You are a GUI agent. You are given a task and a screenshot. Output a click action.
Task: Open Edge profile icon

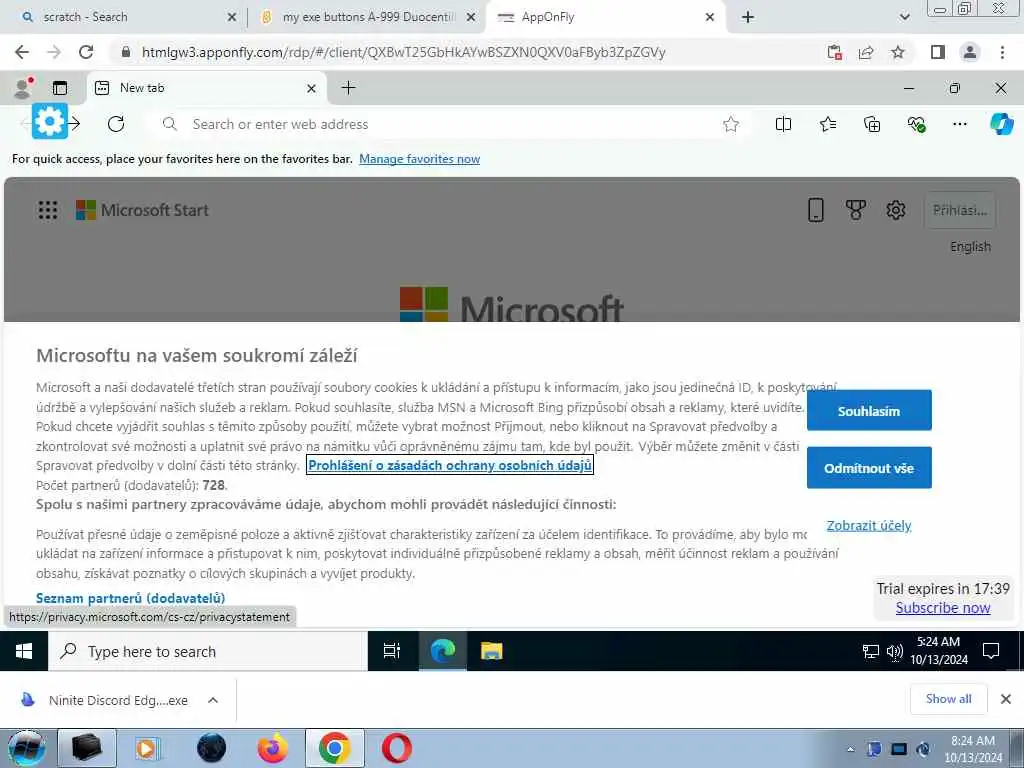(23, 88)
